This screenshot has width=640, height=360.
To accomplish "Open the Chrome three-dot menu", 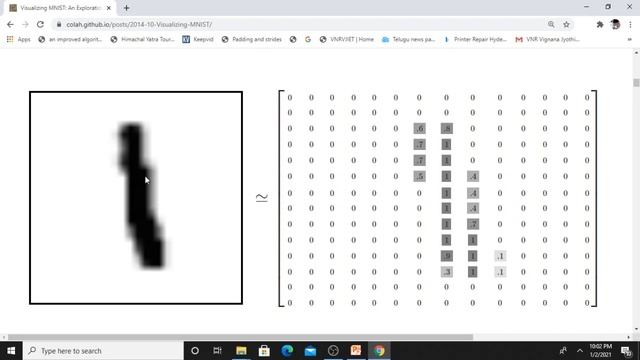I will click(630, 24).
